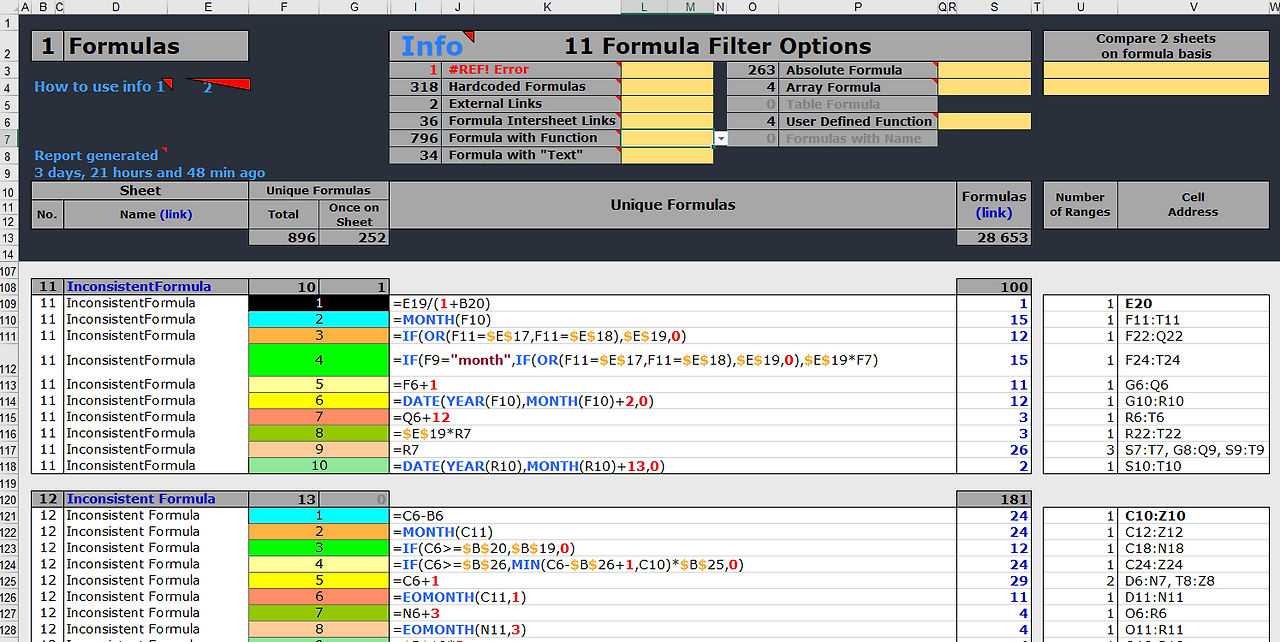This screenshot has width=1280, height=642.
Task: Select the bright green cell 4 in sheet 11
Action: 319,360
